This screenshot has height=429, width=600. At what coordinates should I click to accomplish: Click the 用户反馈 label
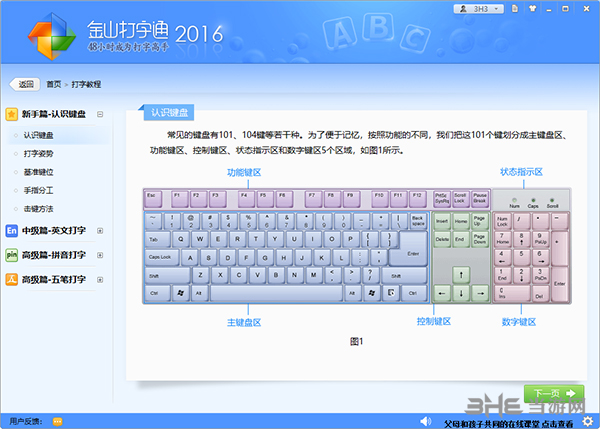pyautogui.click(x=26, y=422)
